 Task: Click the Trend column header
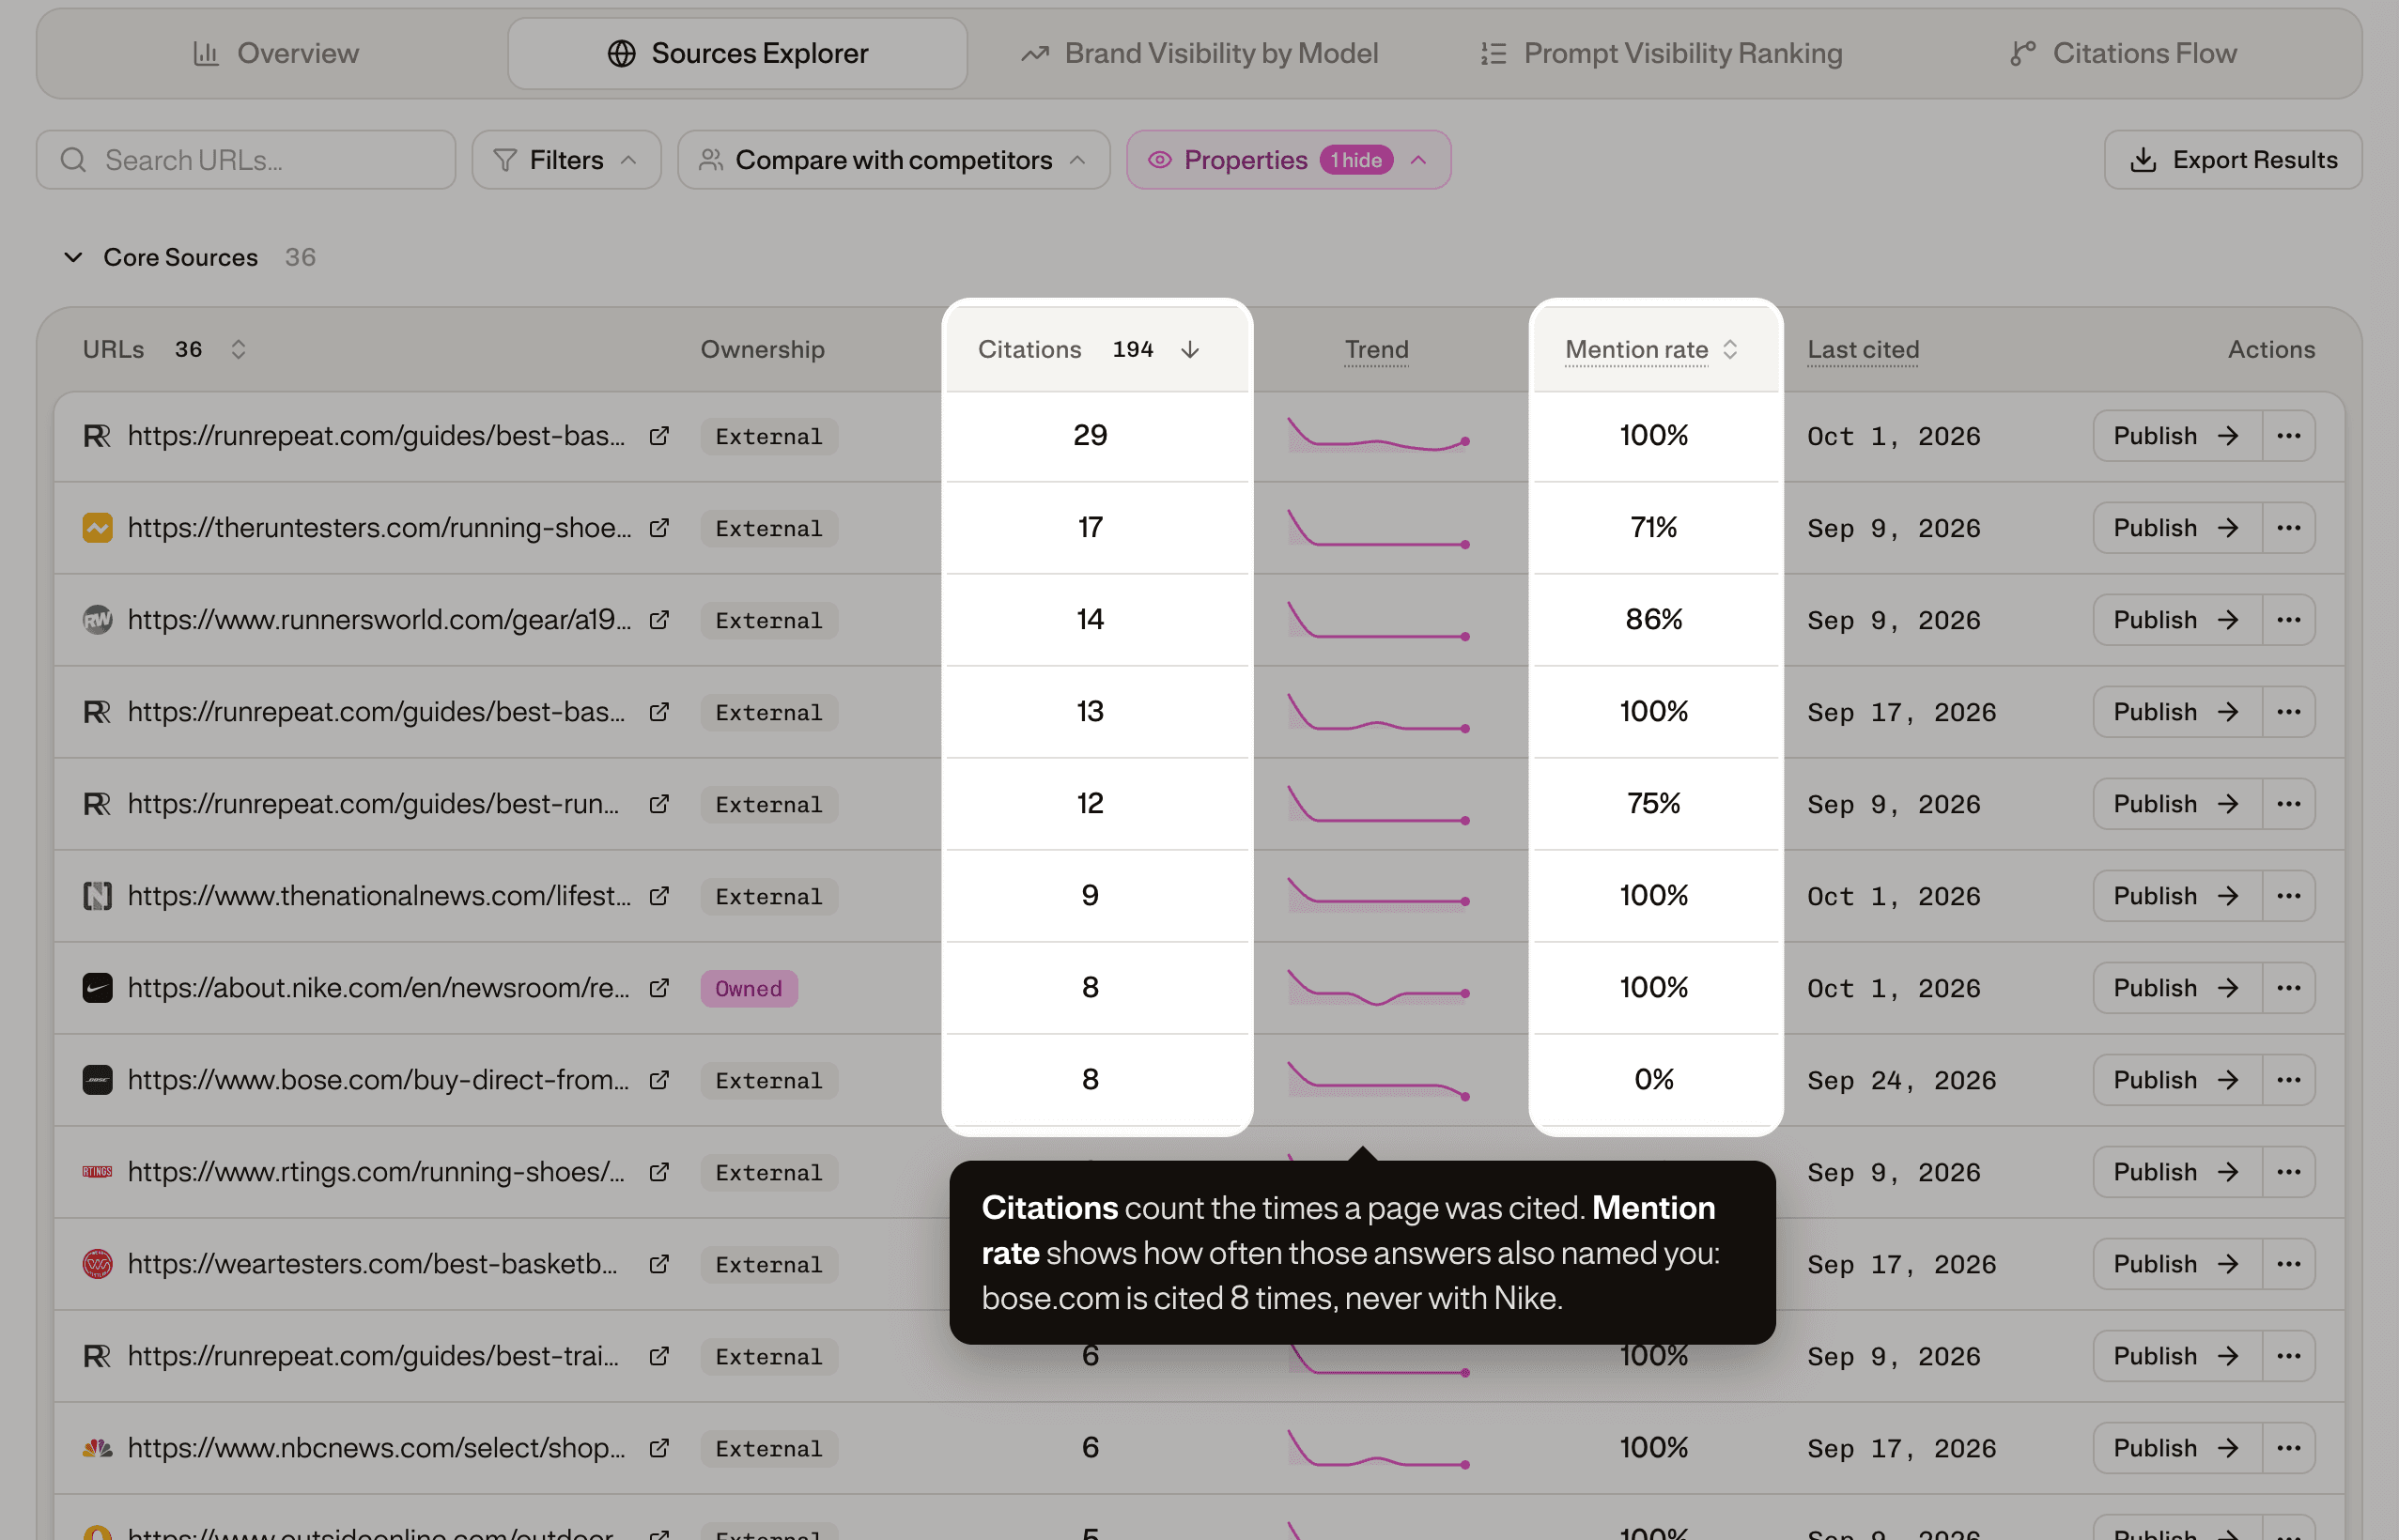tap(1376, 349)
